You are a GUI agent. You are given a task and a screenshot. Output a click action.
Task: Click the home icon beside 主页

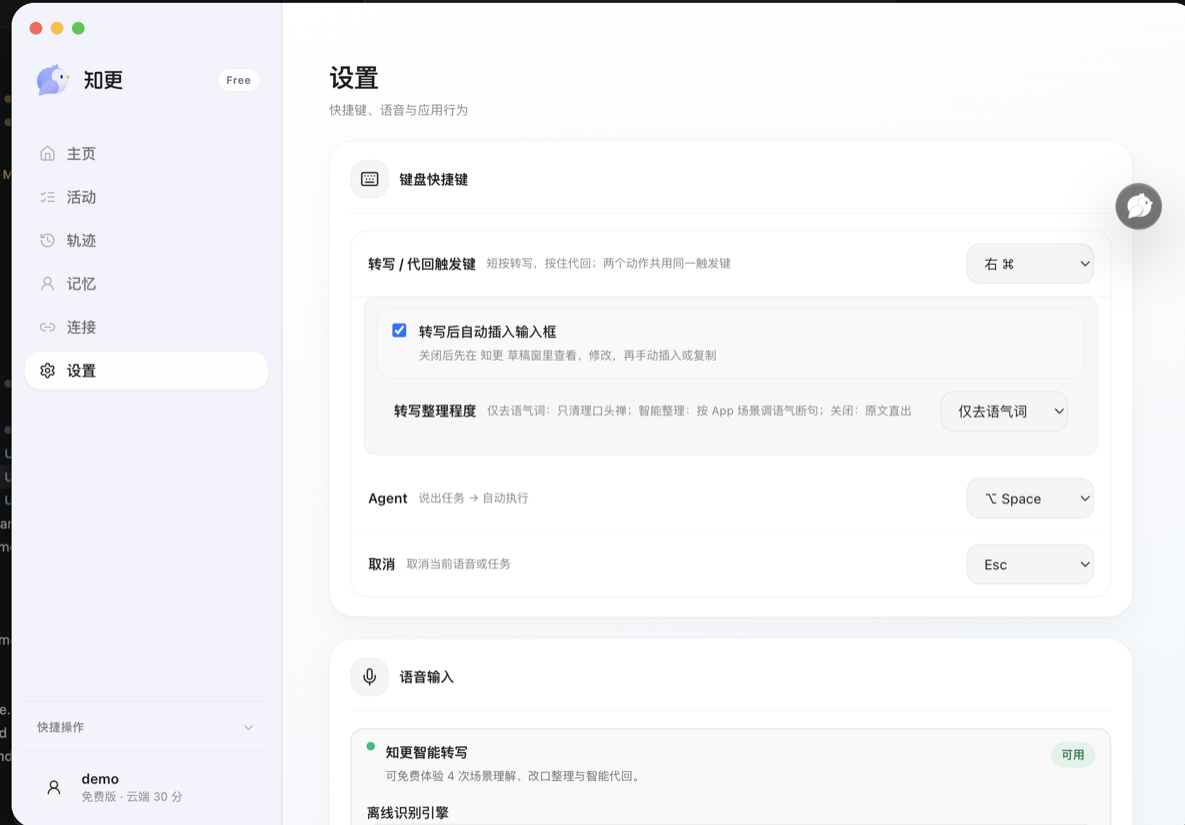pos(48,153)
